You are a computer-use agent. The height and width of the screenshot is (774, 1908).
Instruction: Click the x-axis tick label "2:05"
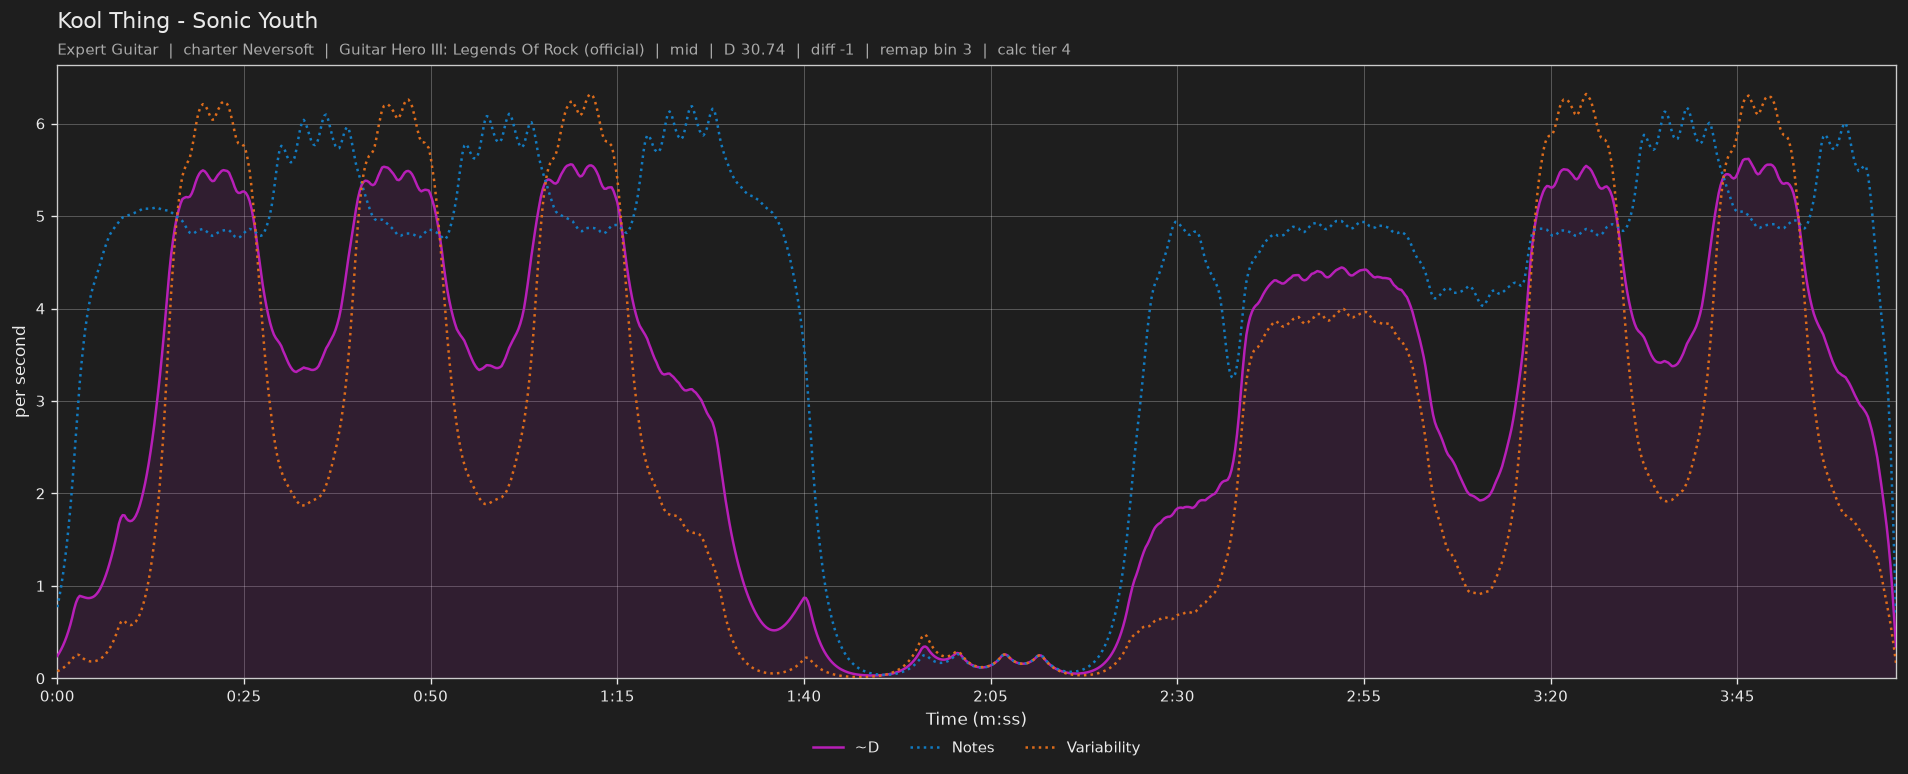pyautogui.click(x=990, y=696)
